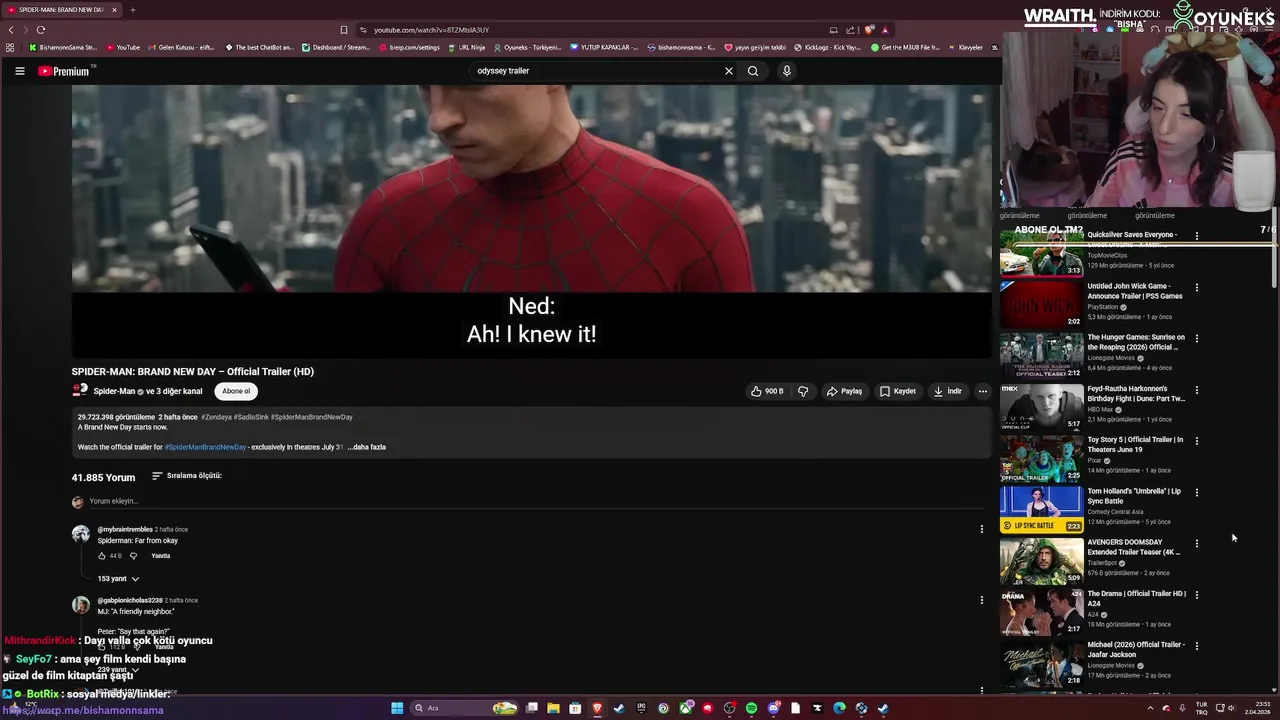Share the video with Paylaş
This screenshot has width=1280, height=720.
(x=844, y=391)
